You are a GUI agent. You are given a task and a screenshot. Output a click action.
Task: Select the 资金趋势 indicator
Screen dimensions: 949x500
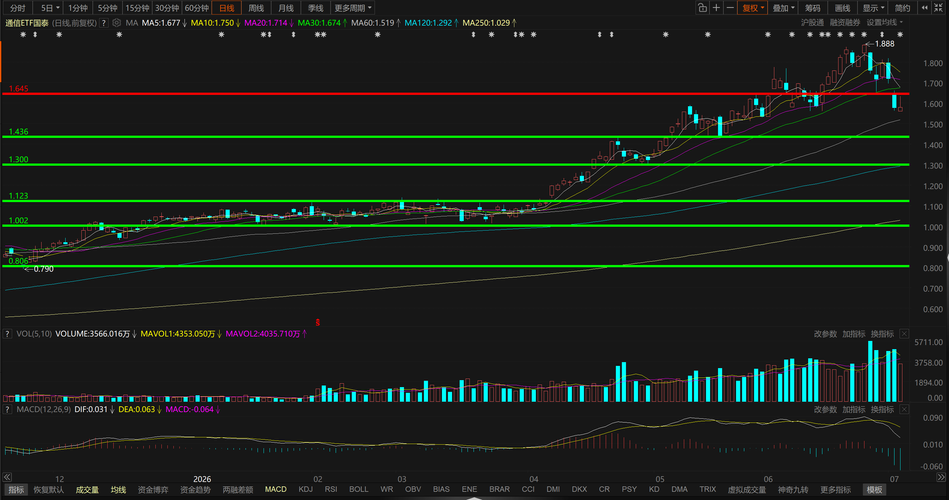(195, 490)
